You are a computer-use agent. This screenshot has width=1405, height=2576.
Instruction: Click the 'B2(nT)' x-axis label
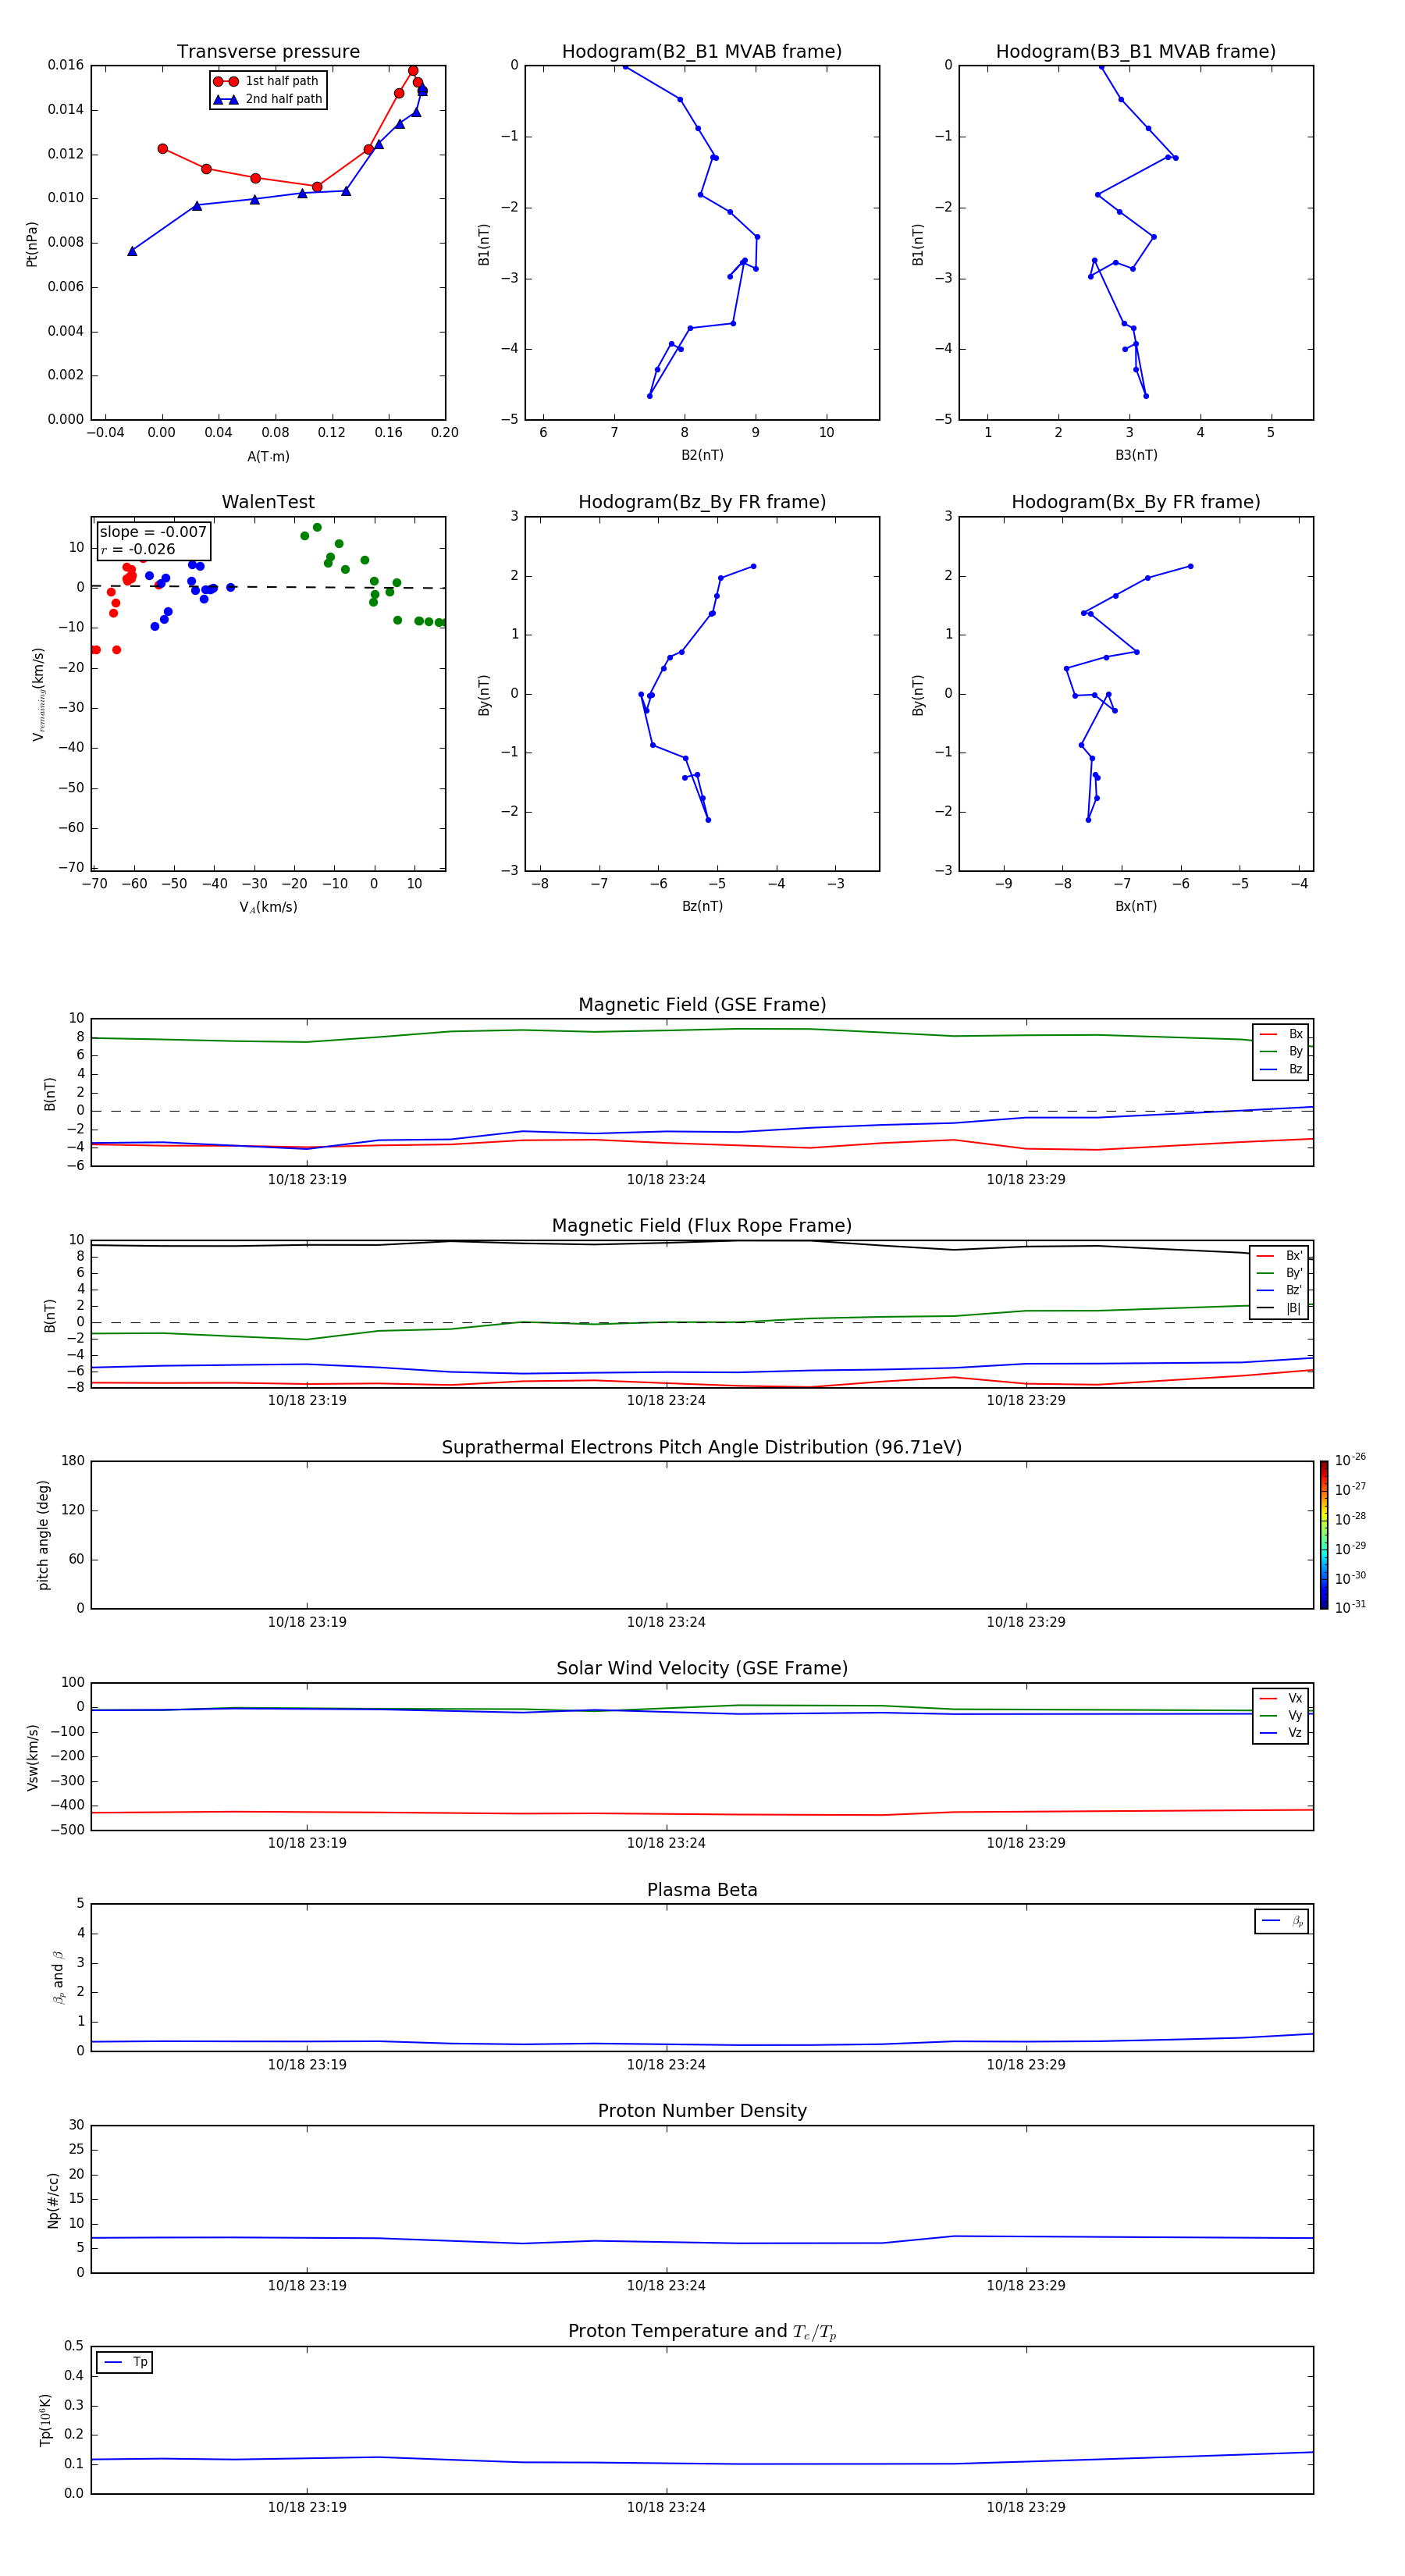coord(702,455)
